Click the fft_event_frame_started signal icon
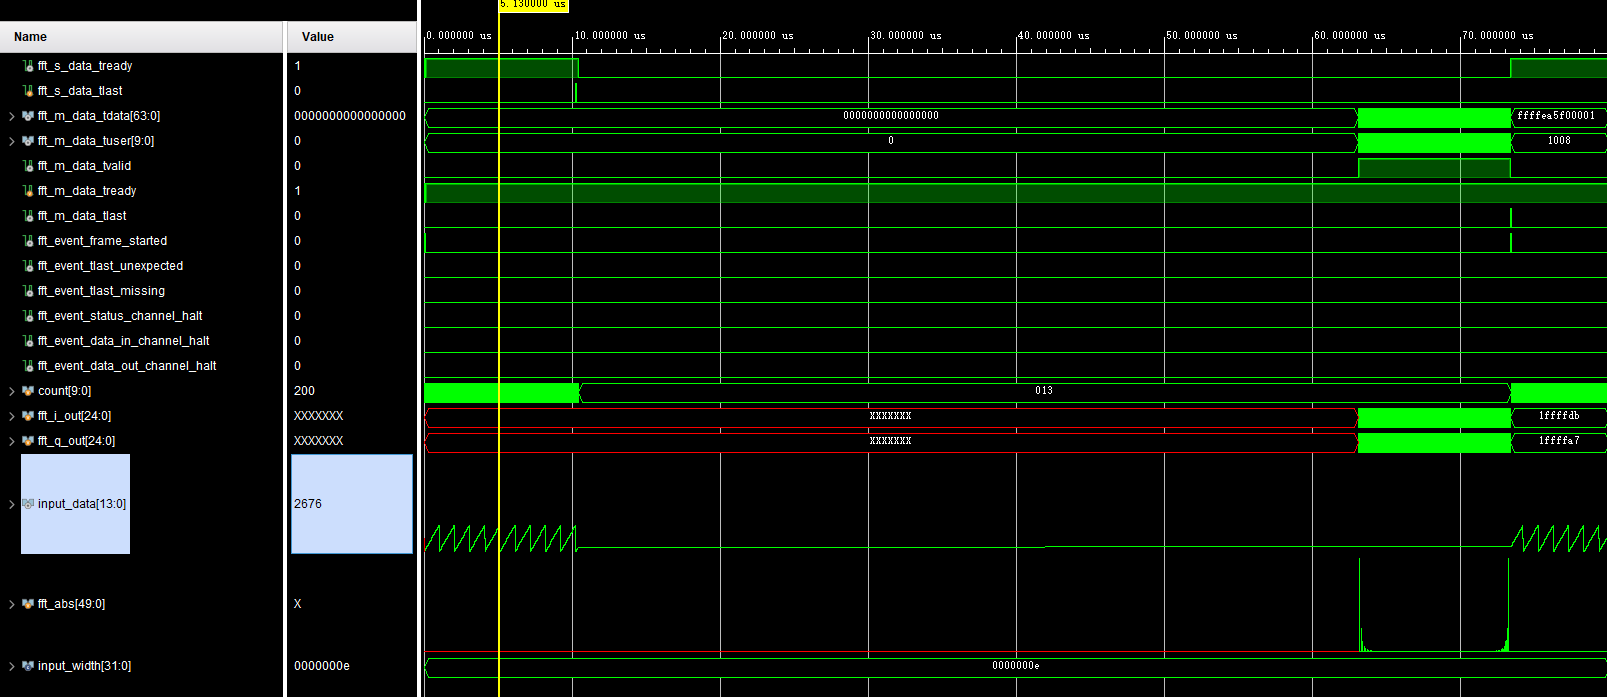This screenshot has width=1607, height=697. click(28, 241)
